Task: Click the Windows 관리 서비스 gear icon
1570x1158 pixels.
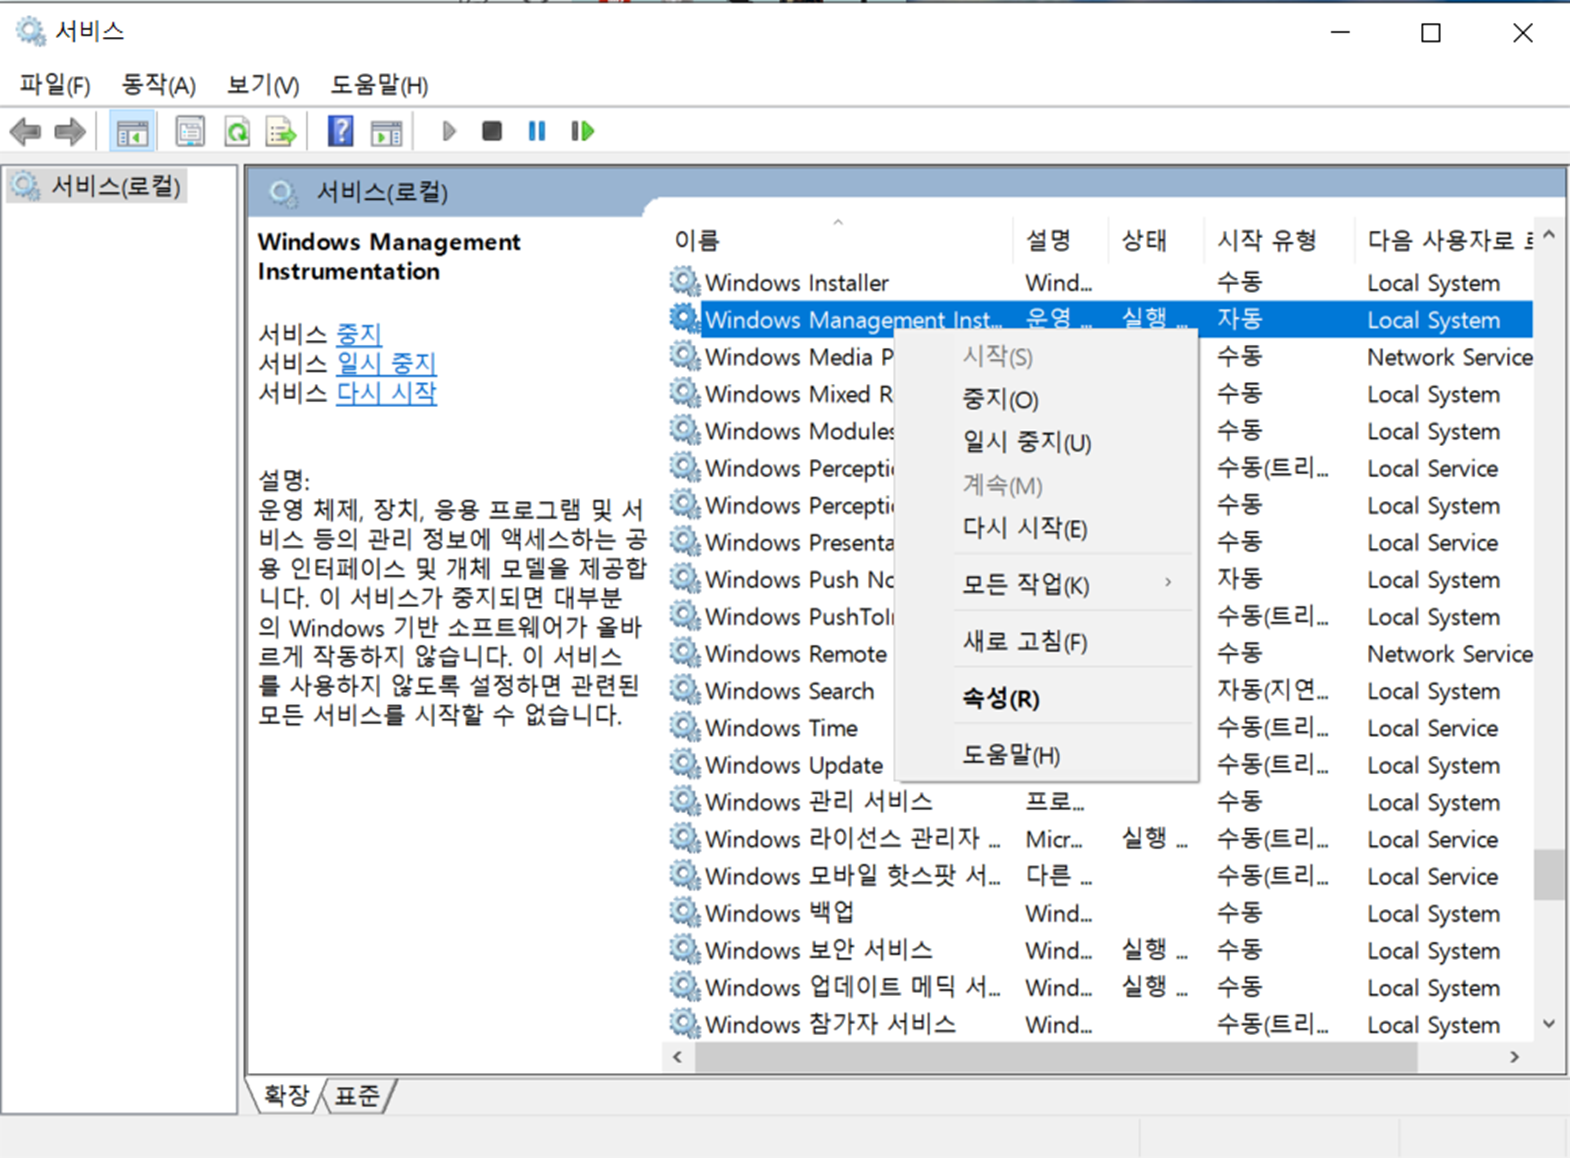Action: 684,801
